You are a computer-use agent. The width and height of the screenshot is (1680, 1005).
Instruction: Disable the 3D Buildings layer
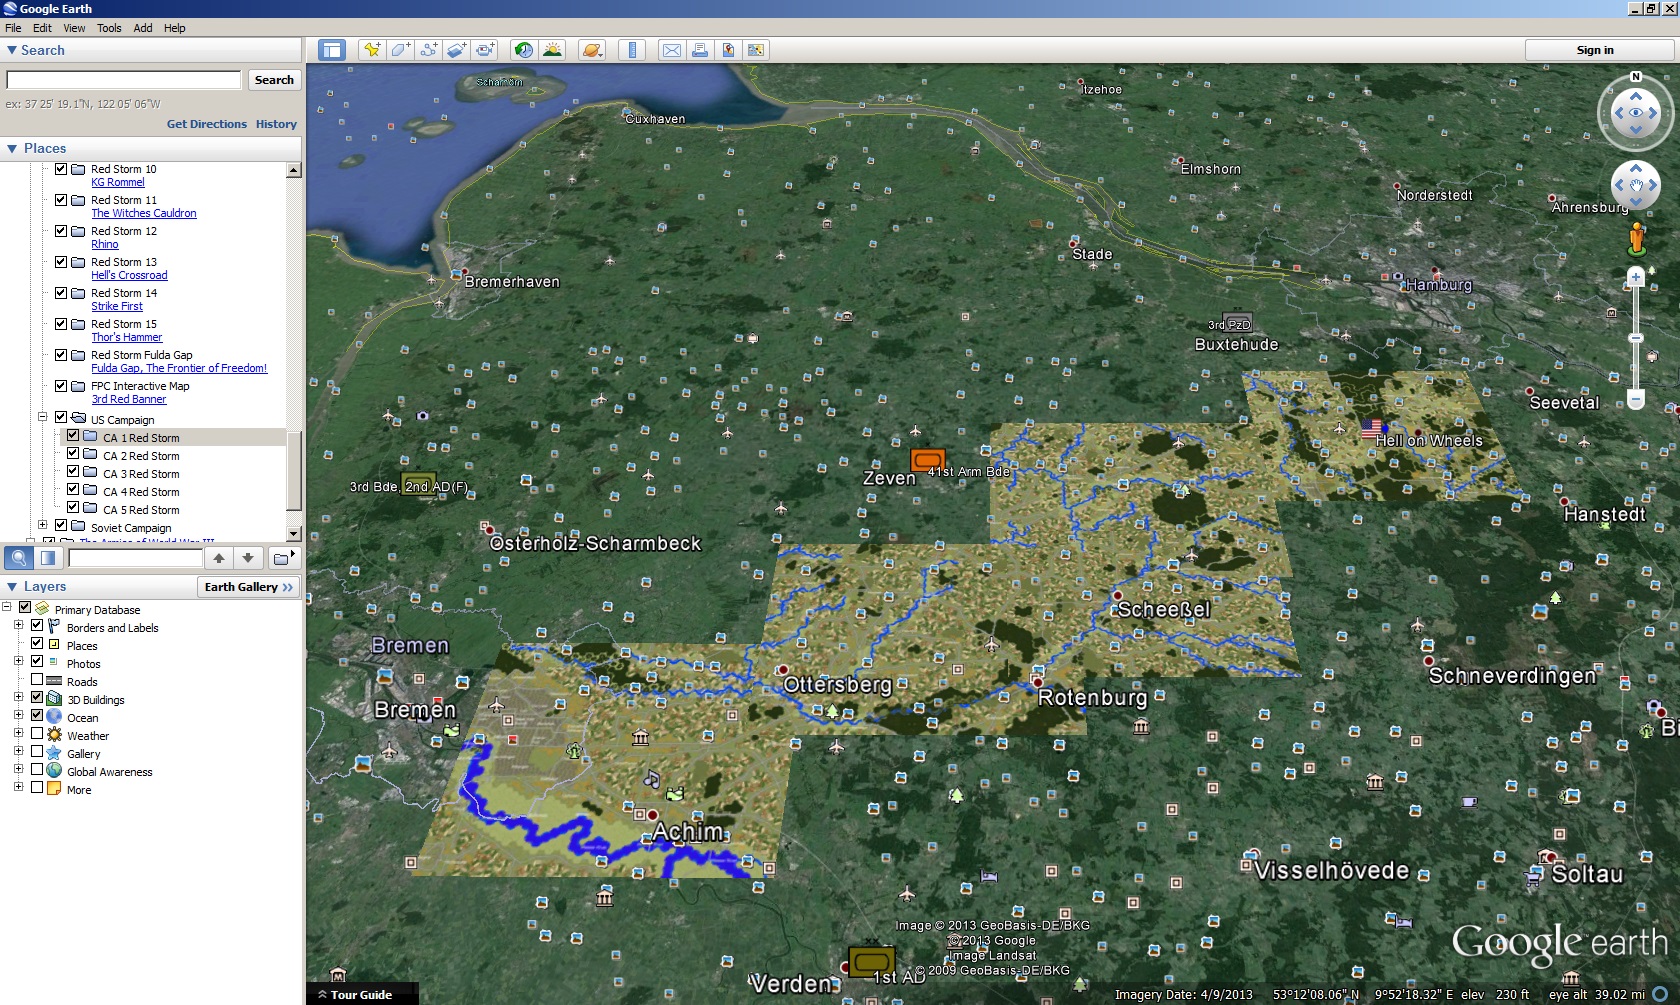[x=37, y=698]
